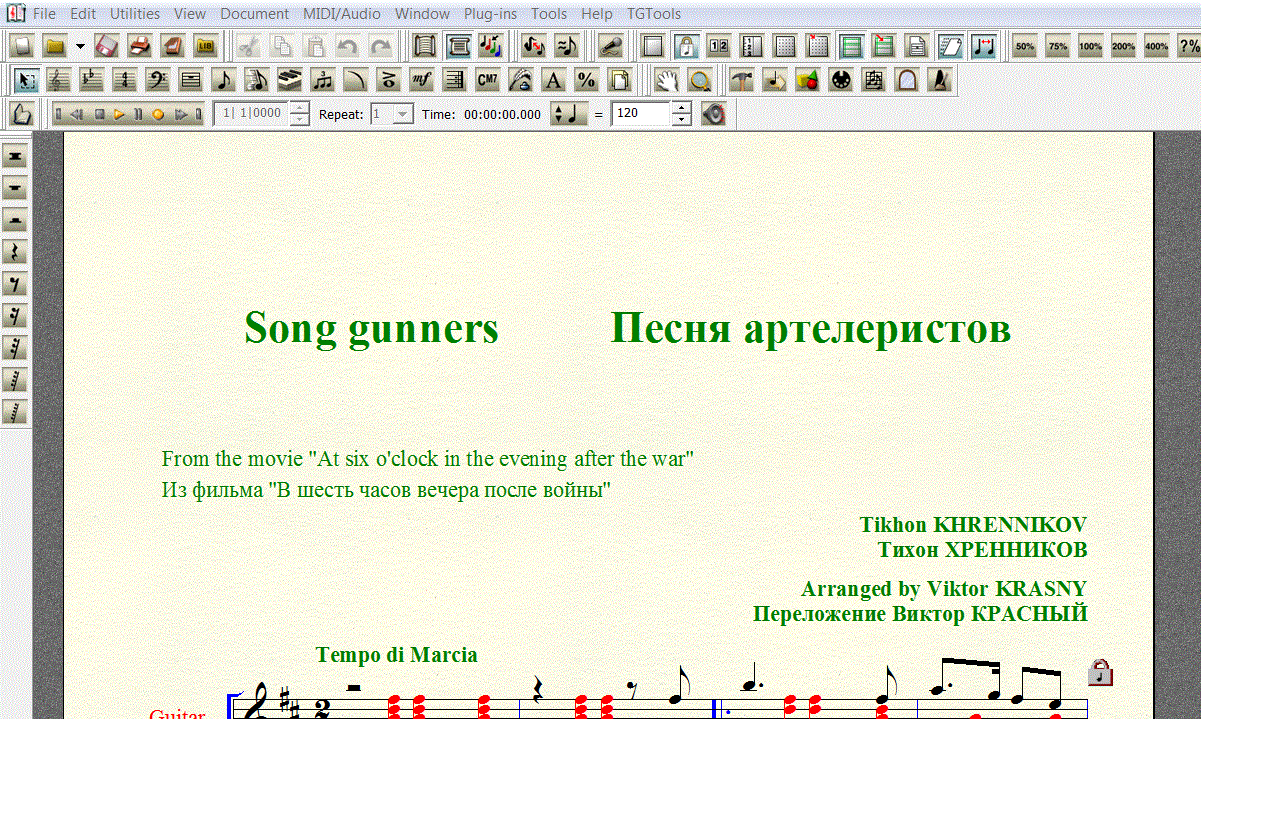The image size is (1274, 817).
Task: Click the Print icon
Action: [139, 46]
